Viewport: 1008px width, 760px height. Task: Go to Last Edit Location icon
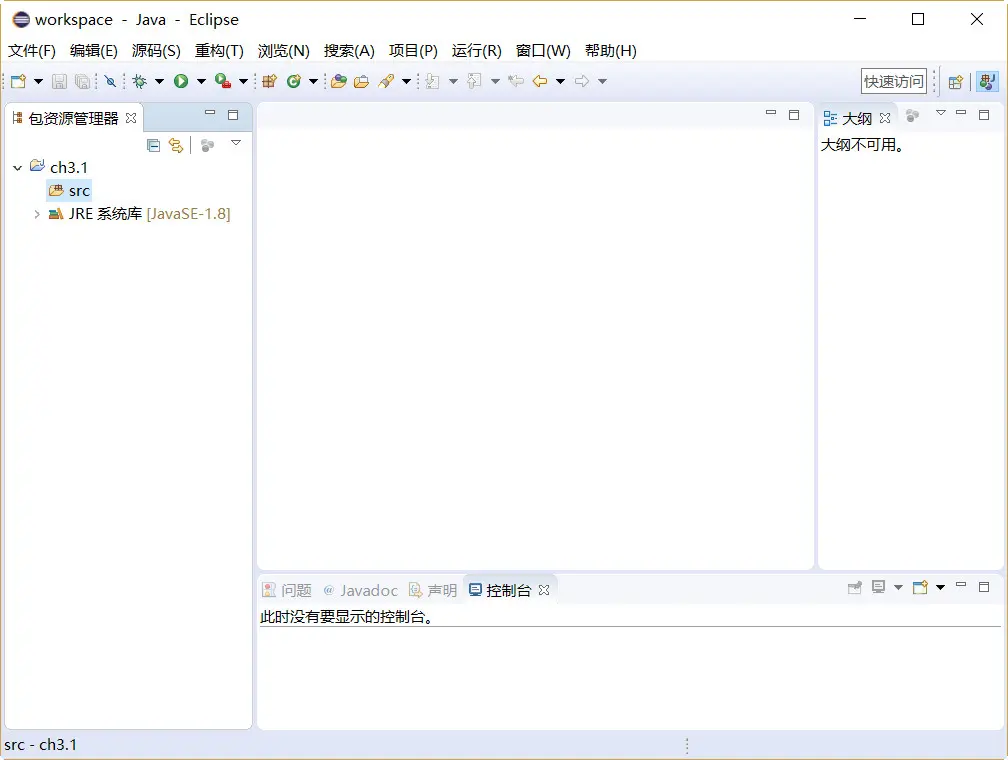(516, 81)
